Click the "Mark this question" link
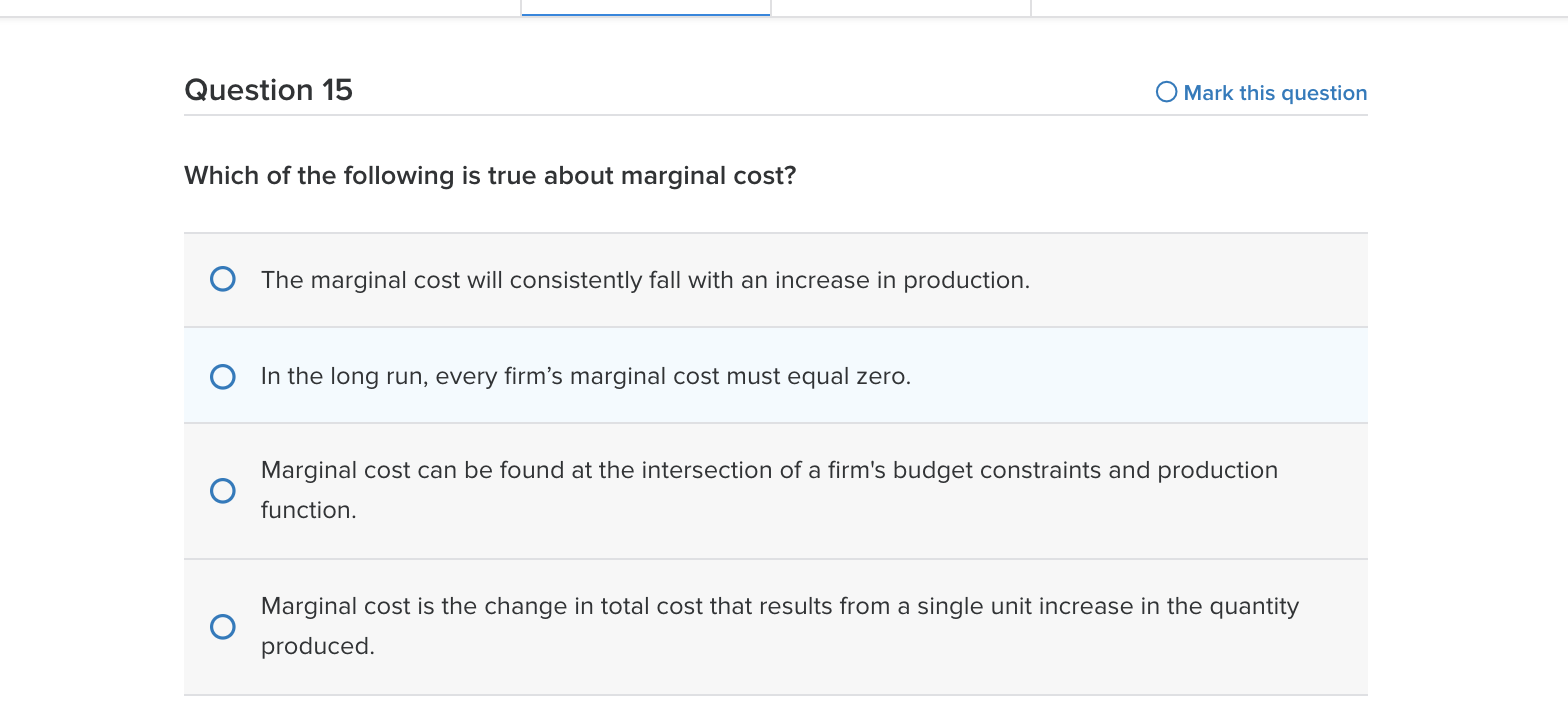Screen dimensions: 1568x716 1274,93
